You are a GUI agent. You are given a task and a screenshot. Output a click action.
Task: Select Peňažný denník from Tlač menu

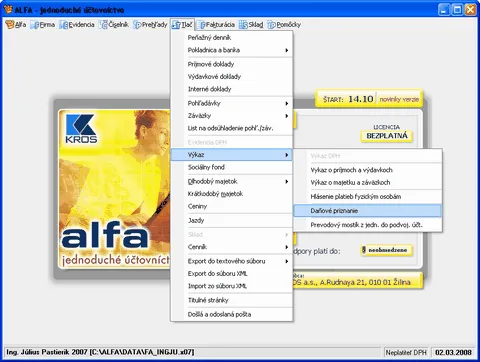(x=232, y=37)
